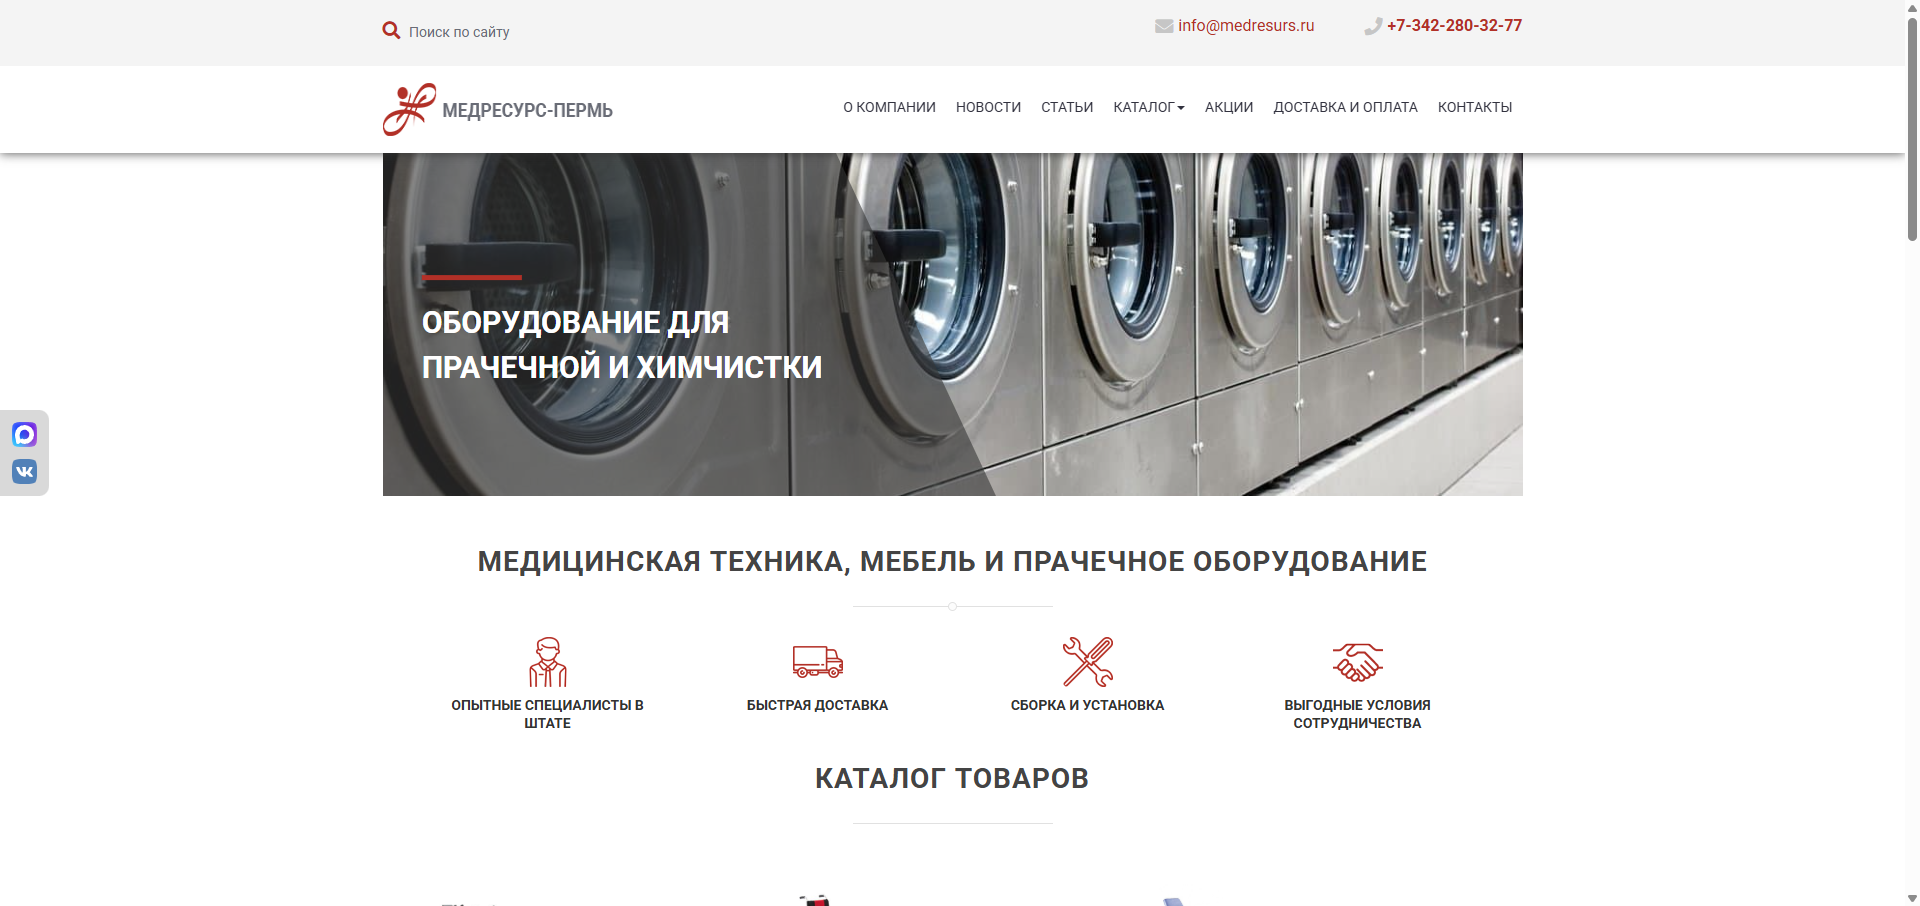Expand the КАТАЛОГ dropdown menu

coord(1149,107)
